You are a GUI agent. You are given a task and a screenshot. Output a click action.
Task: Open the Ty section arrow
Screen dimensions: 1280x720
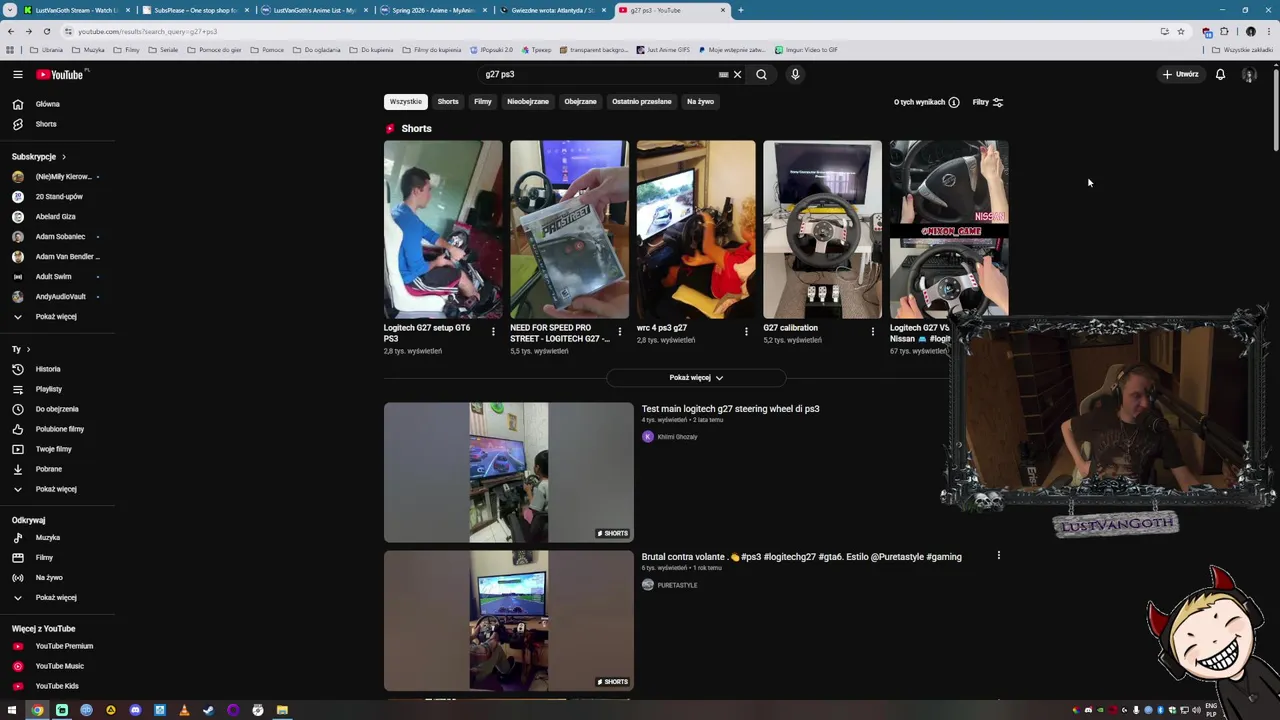pos(28,349)
